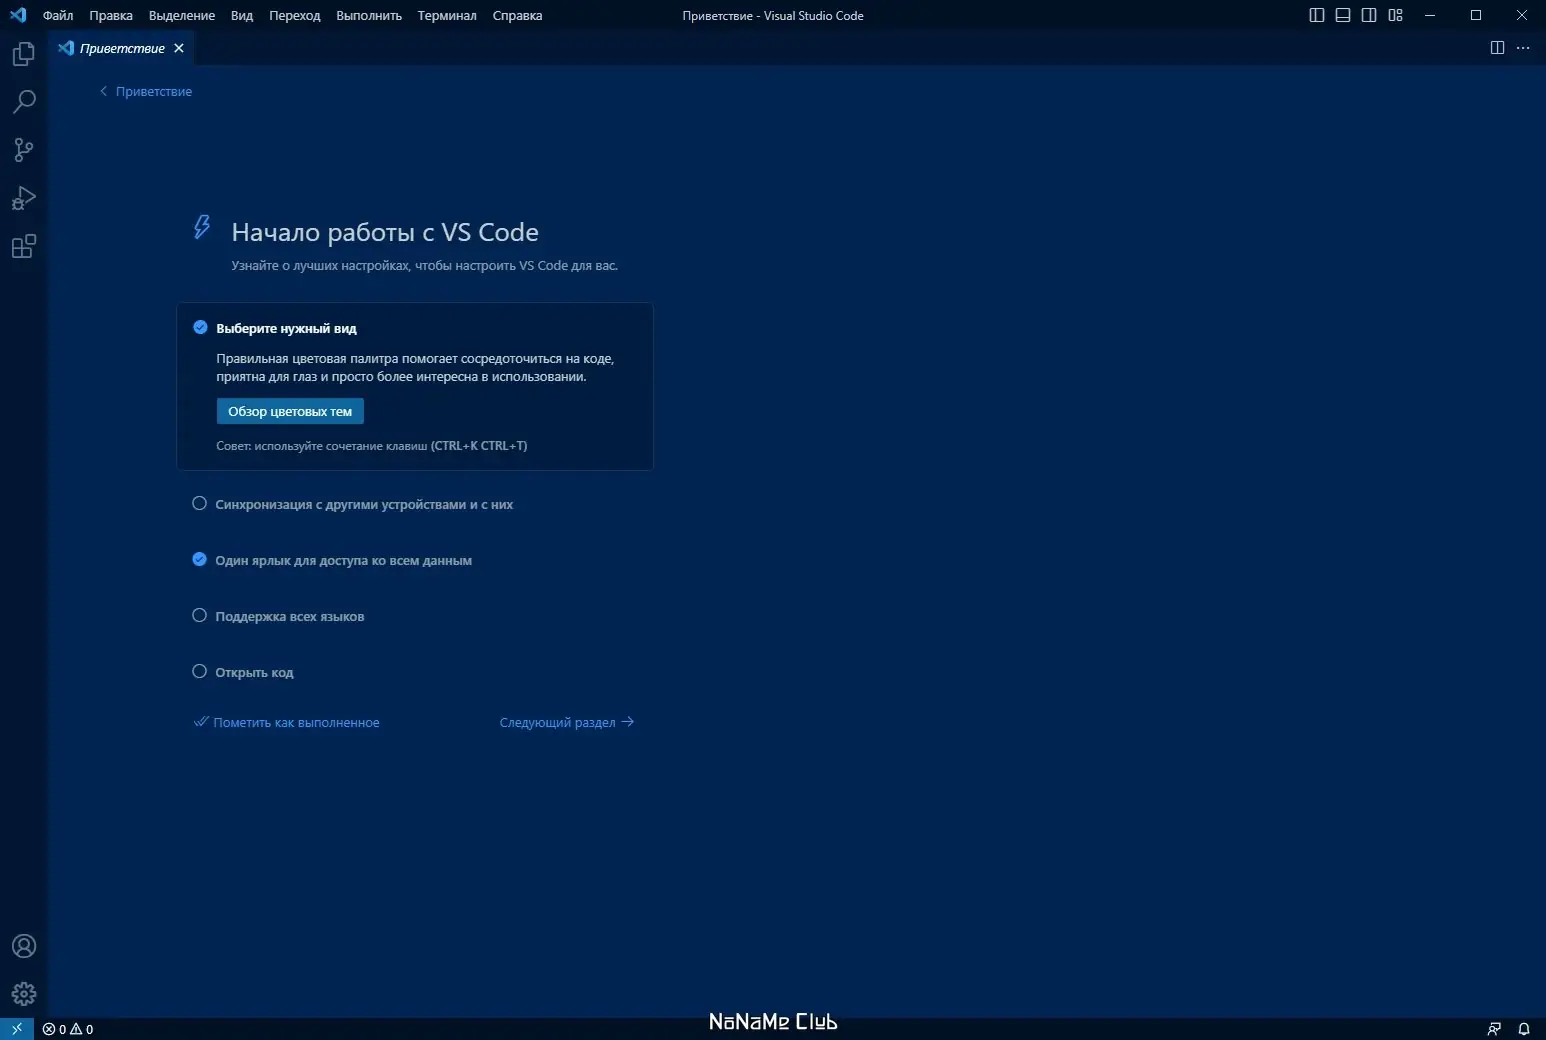
Task: Go to Следующий раздел link
Action: pyautogui.click(x=567, y=722)
